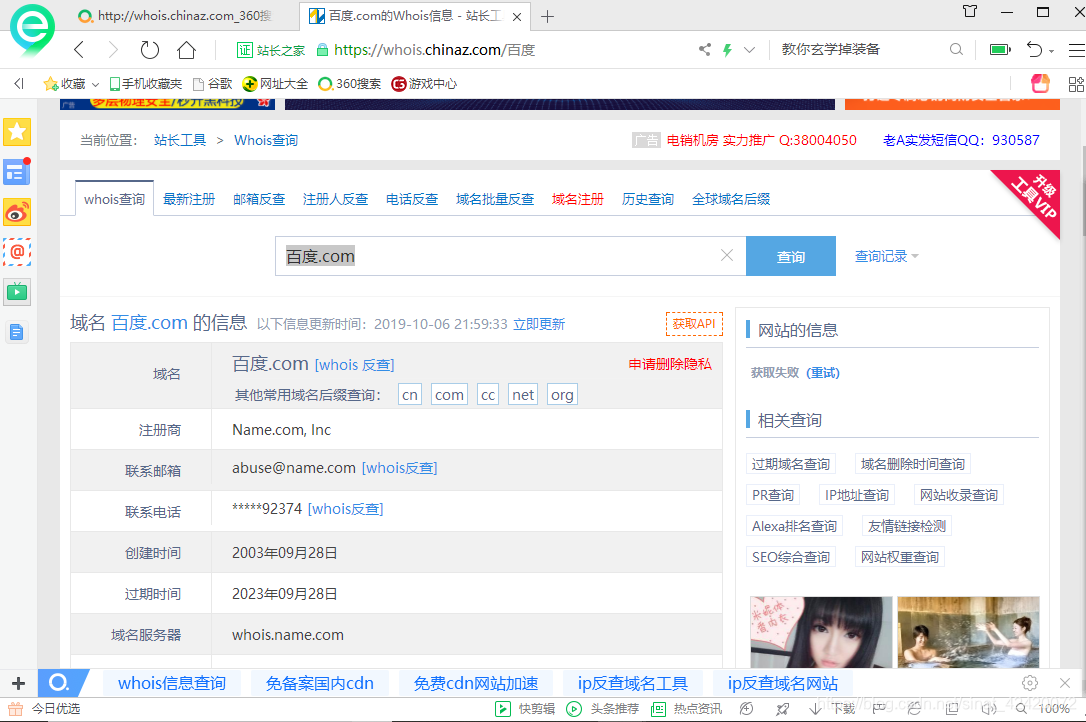Click 重试 link under 网站的信息

(x=823, y=373)
